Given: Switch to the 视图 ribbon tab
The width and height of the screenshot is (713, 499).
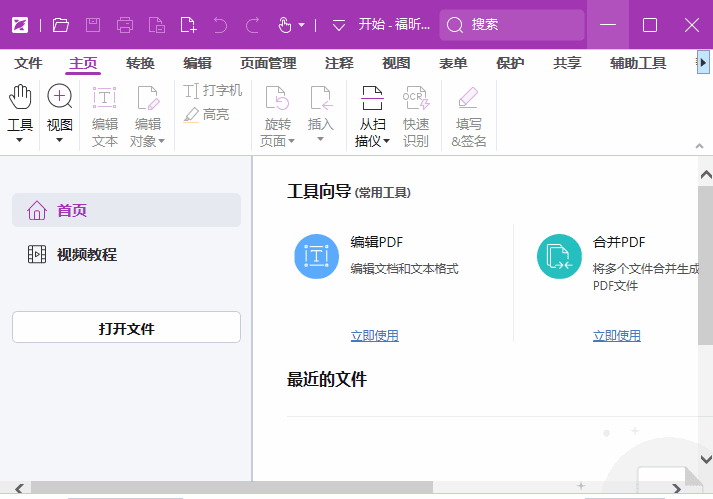Looking at the screenshot, I should [396, 63].
